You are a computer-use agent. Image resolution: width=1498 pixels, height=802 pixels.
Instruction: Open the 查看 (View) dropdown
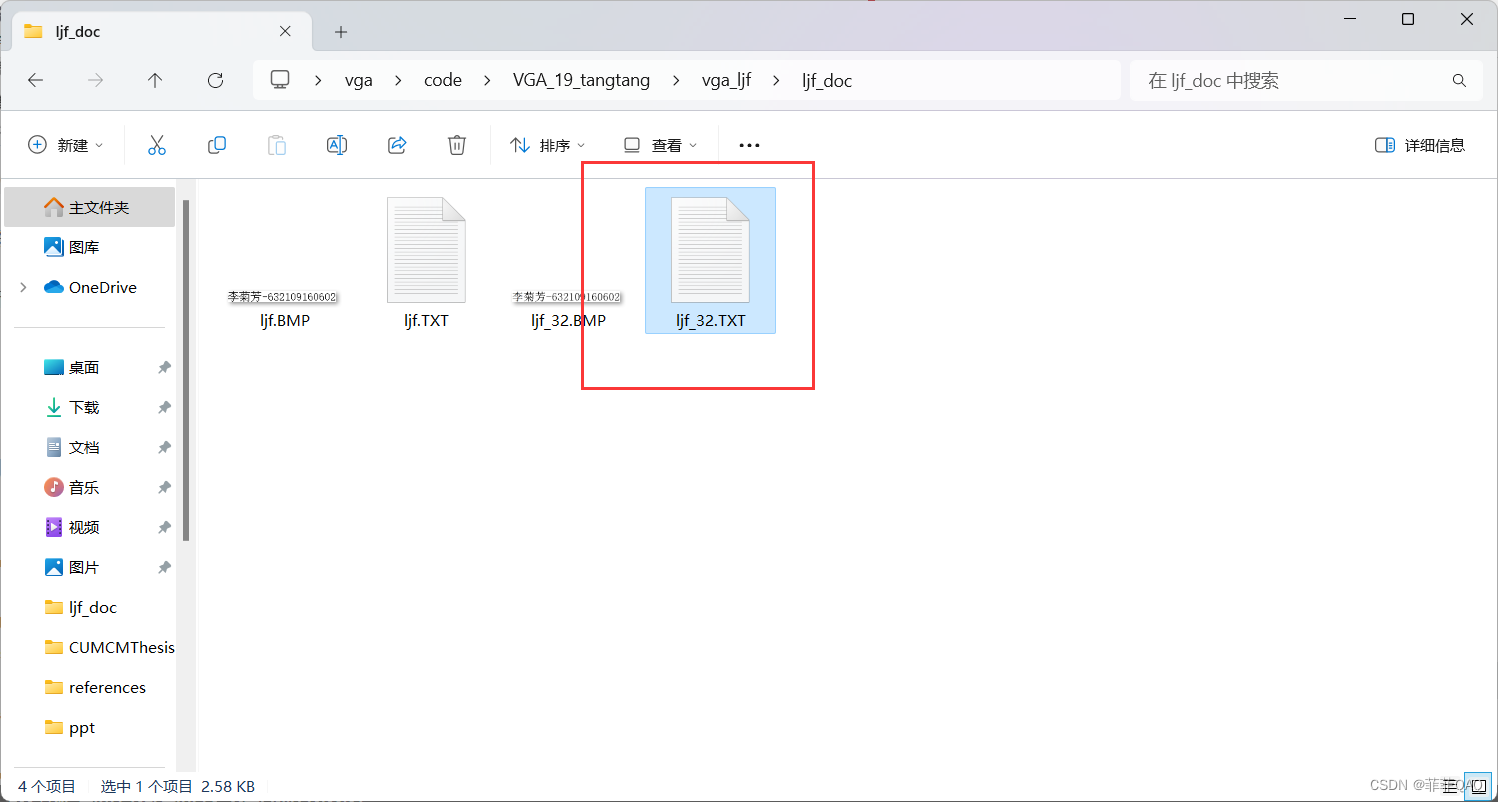(660, 145)
